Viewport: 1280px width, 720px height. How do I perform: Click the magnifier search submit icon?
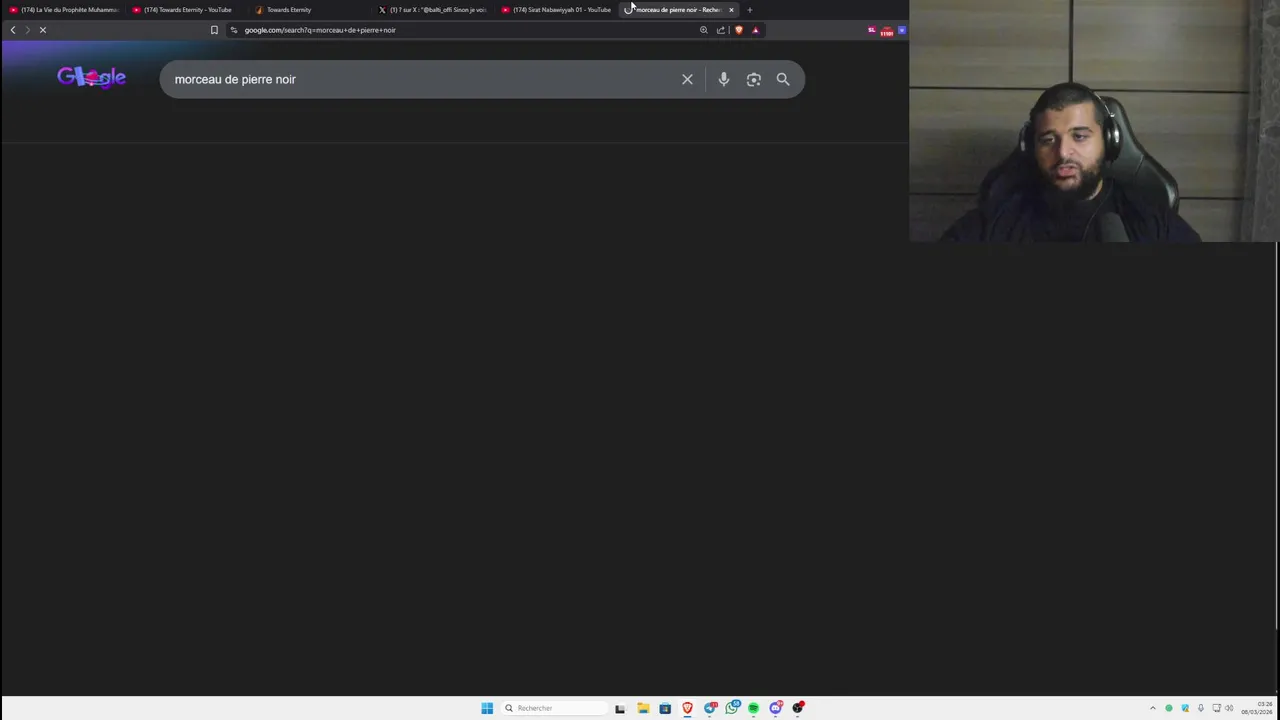coord(783,79)
